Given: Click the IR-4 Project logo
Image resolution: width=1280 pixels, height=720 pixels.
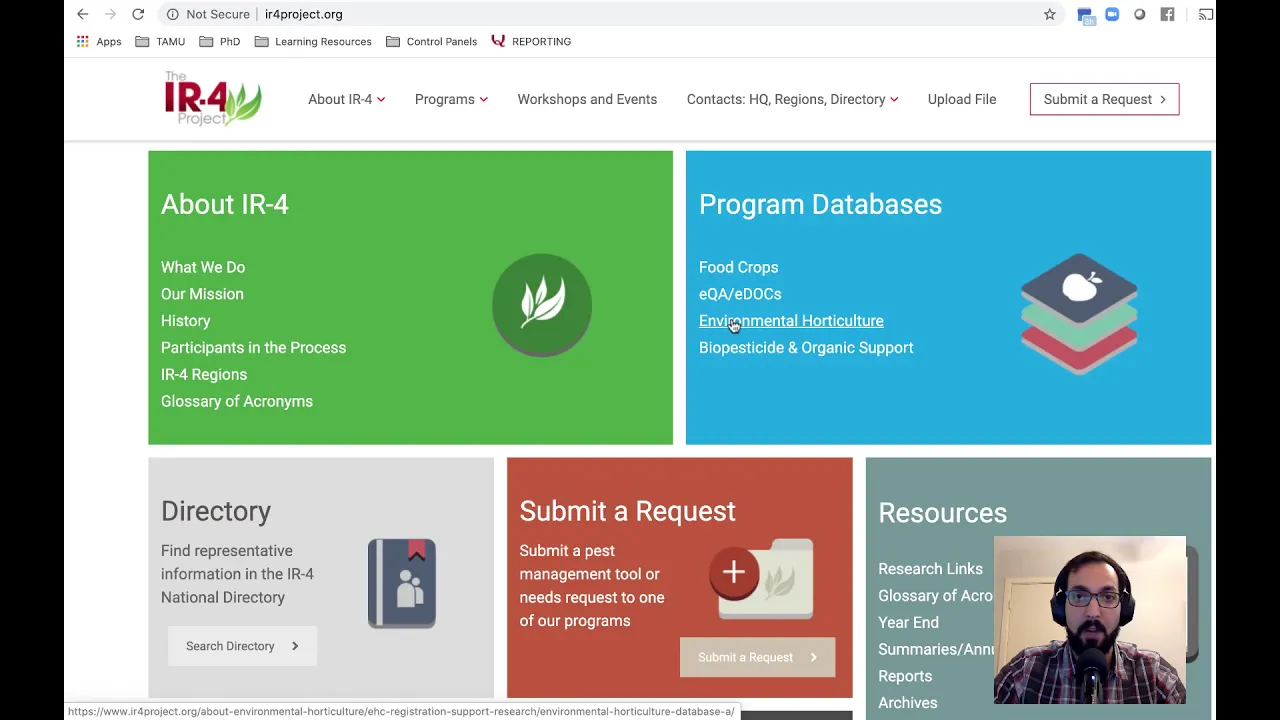Looking at the screenshot, I should click(213, 99).
